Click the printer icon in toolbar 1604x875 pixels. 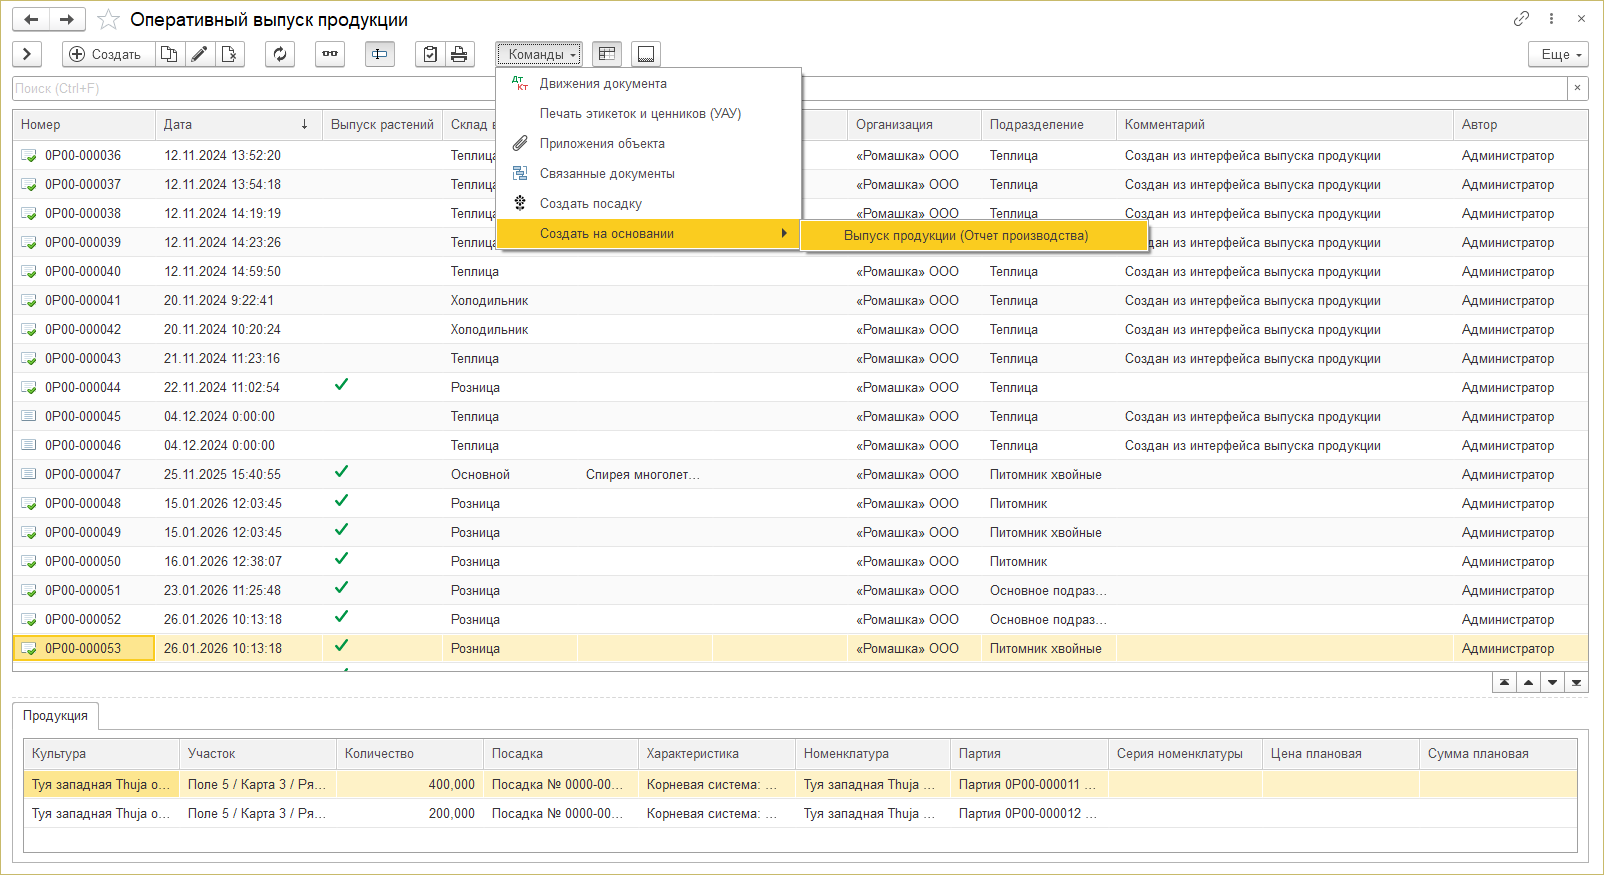pos(459,54)
